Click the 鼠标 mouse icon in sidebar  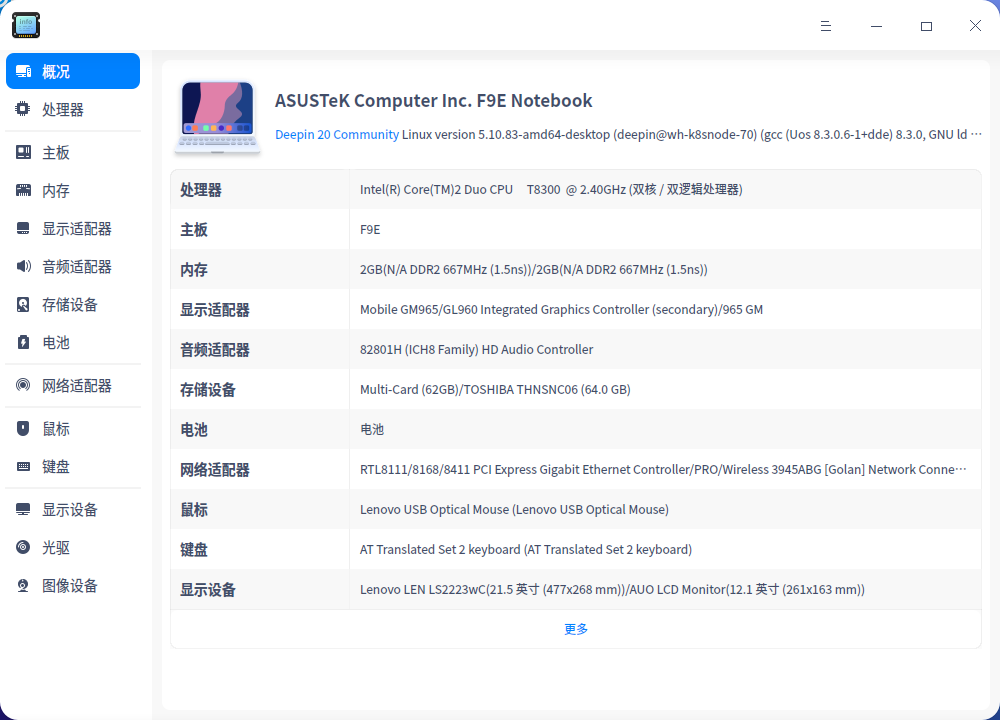point(22,428)
